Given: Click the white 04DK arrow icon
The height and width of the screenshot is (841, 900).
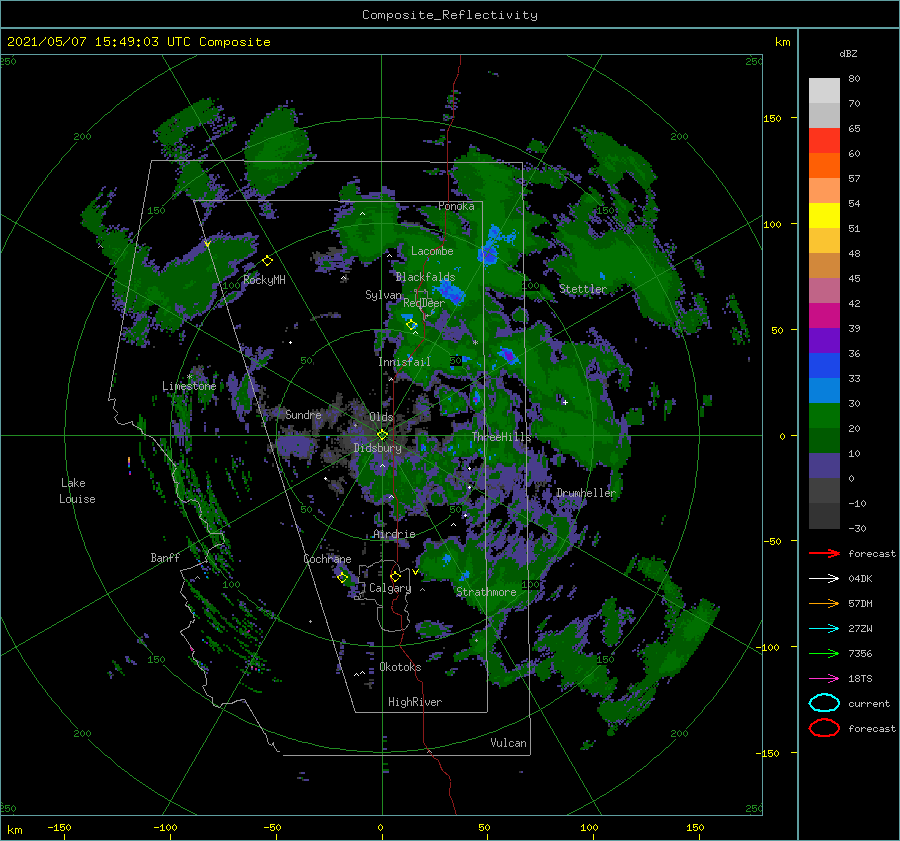Looking at the screenshot, I should (824, 578).
